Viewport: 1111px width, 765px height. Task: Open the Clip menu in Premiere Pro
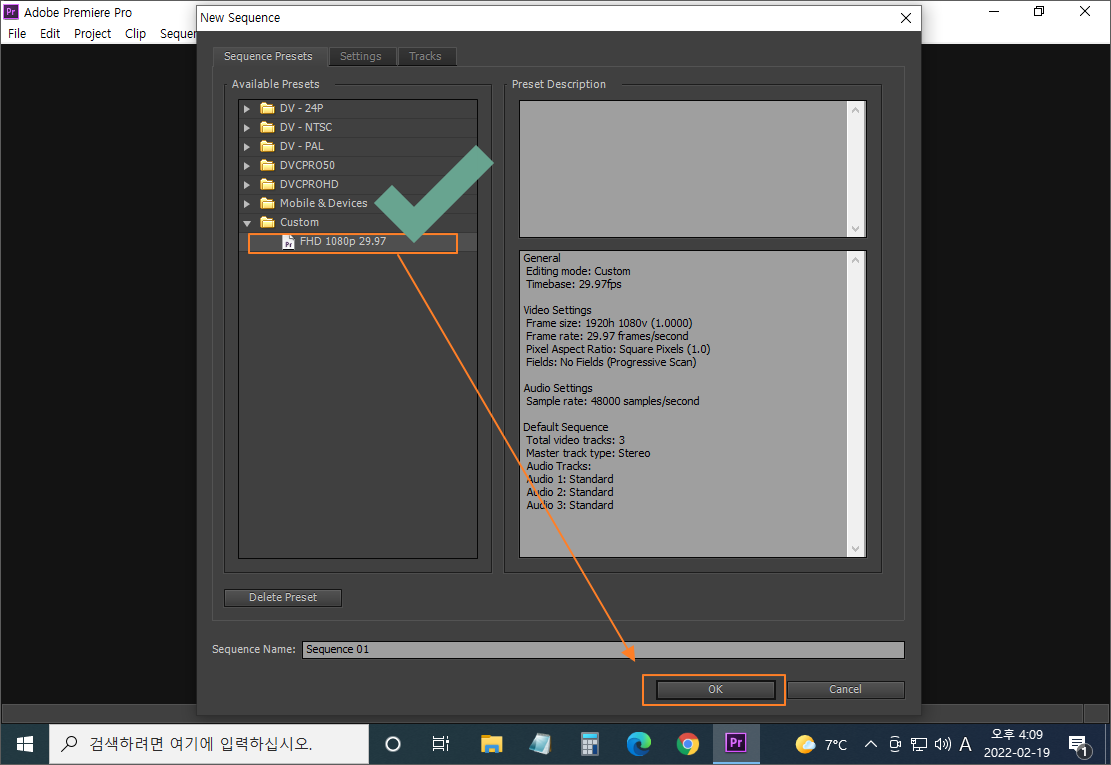[135, 33]
